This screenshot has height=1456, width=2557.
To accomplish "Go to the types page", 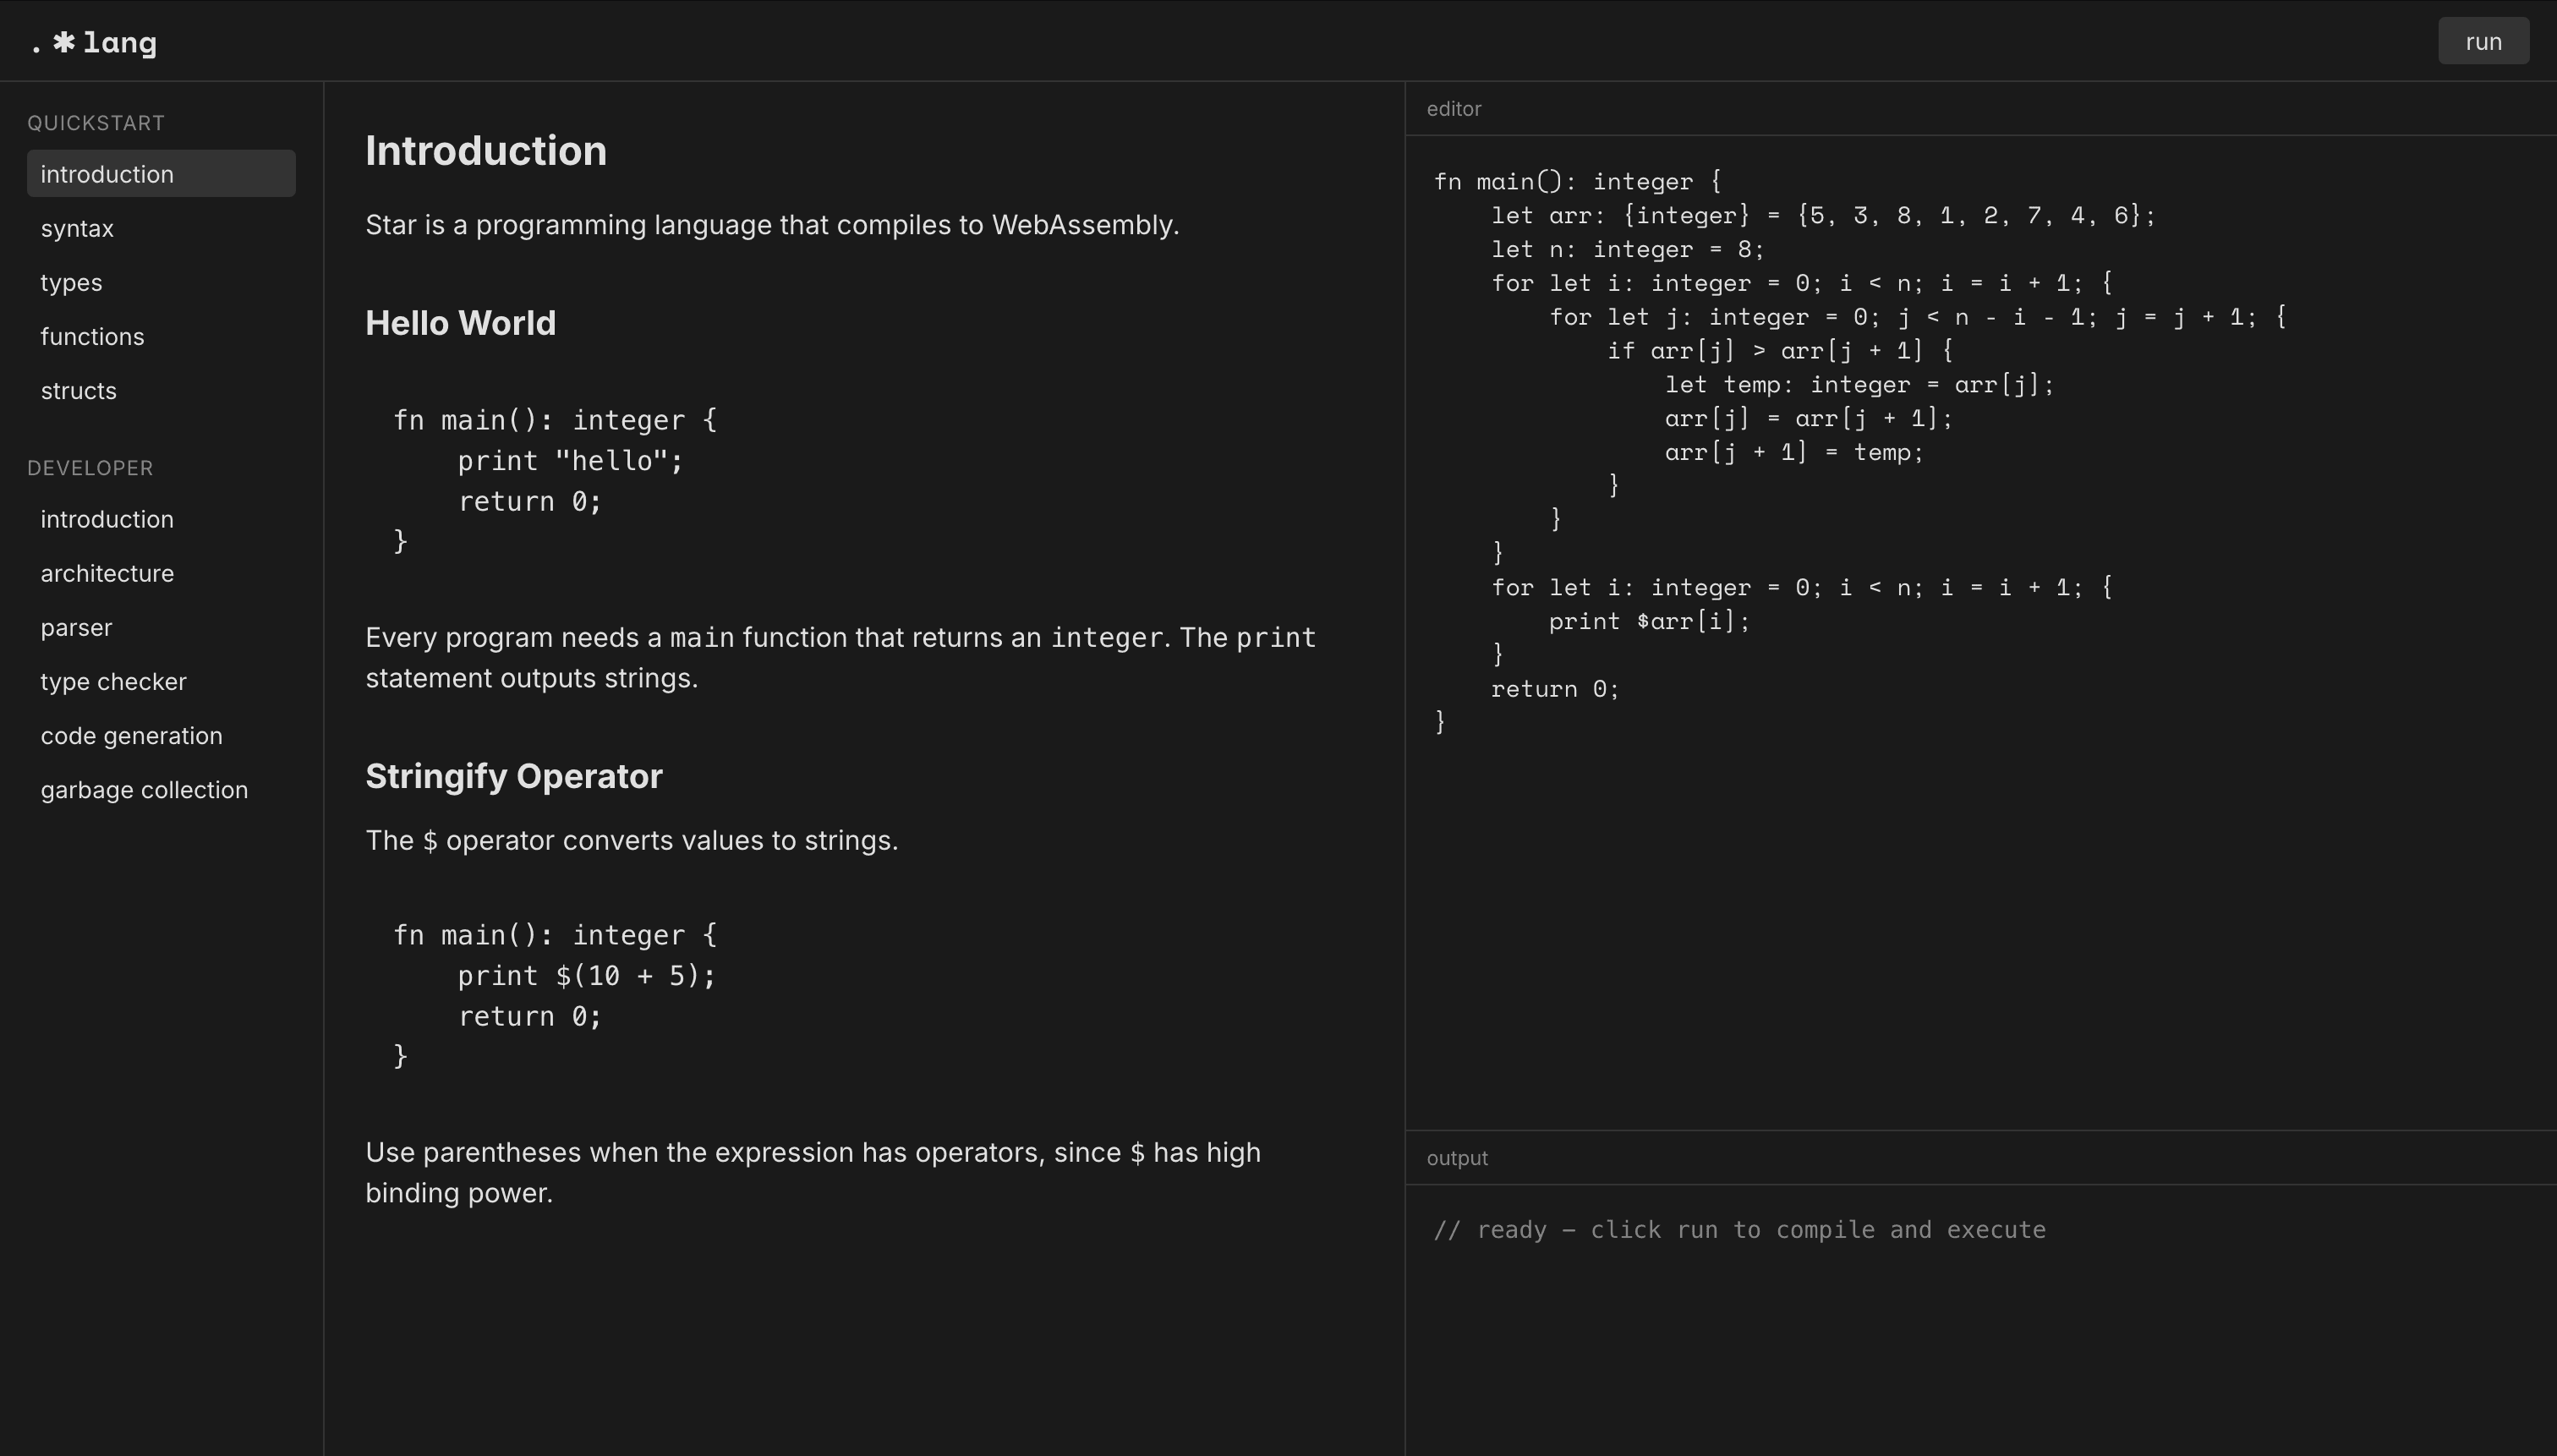I will 71,282.
